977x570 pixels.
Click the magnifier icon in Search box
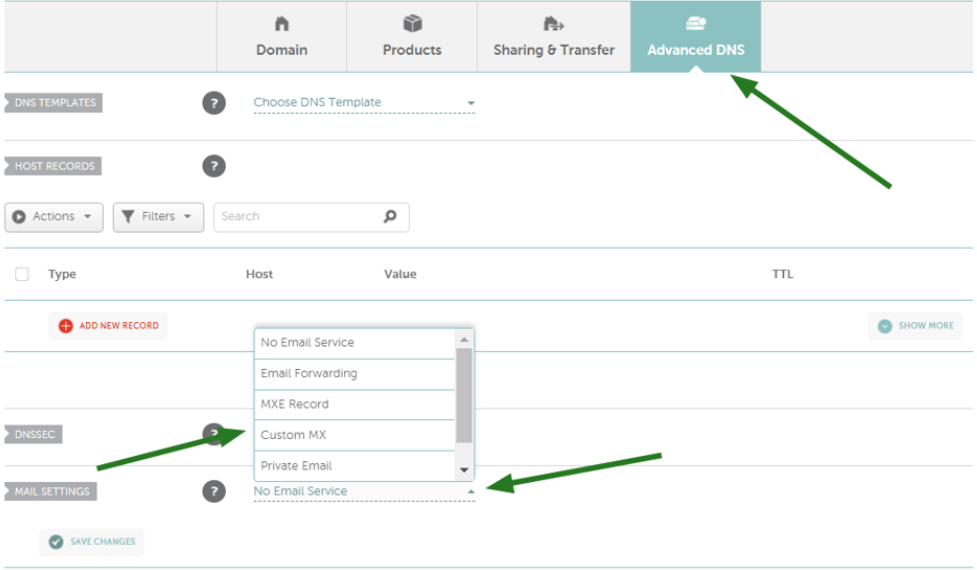point(390,216)
